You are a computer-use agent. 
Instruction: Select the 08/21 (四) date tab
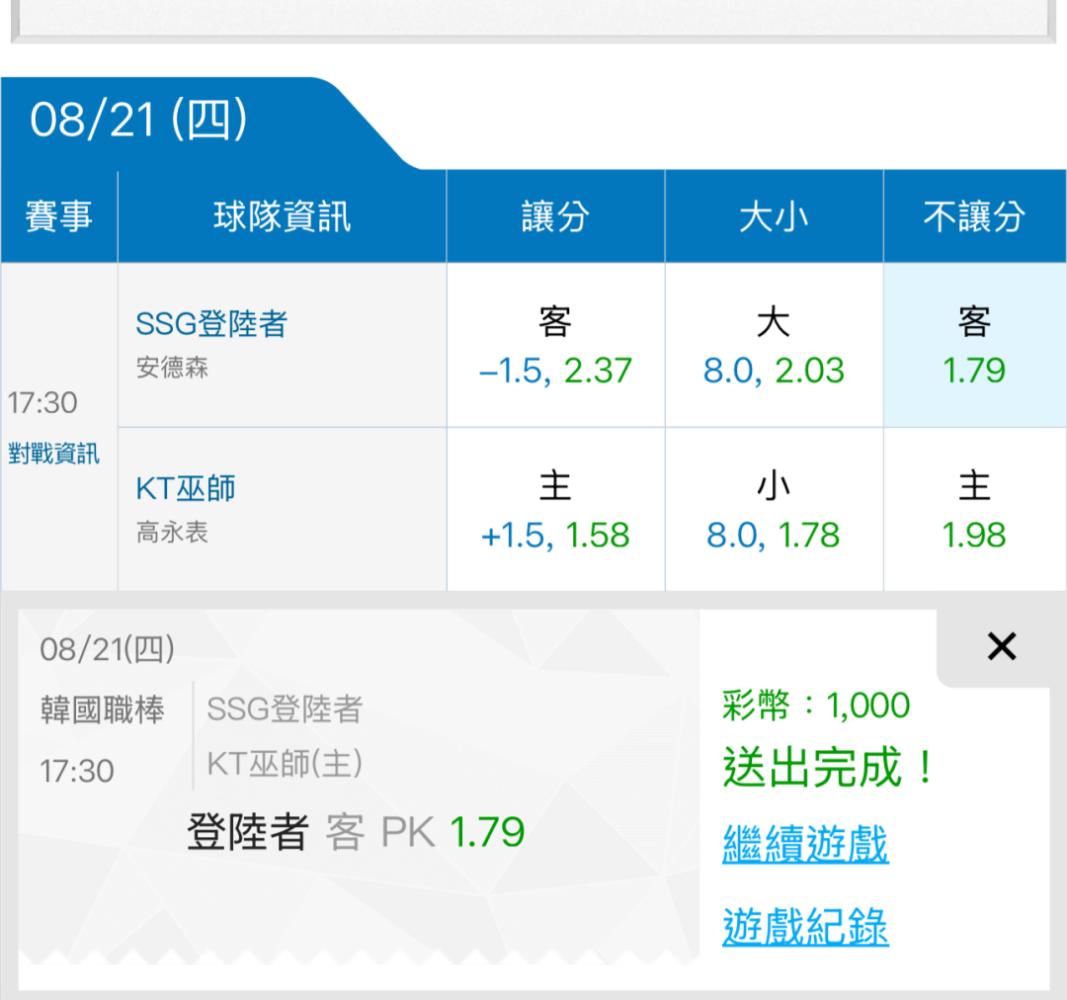[138, 120]
